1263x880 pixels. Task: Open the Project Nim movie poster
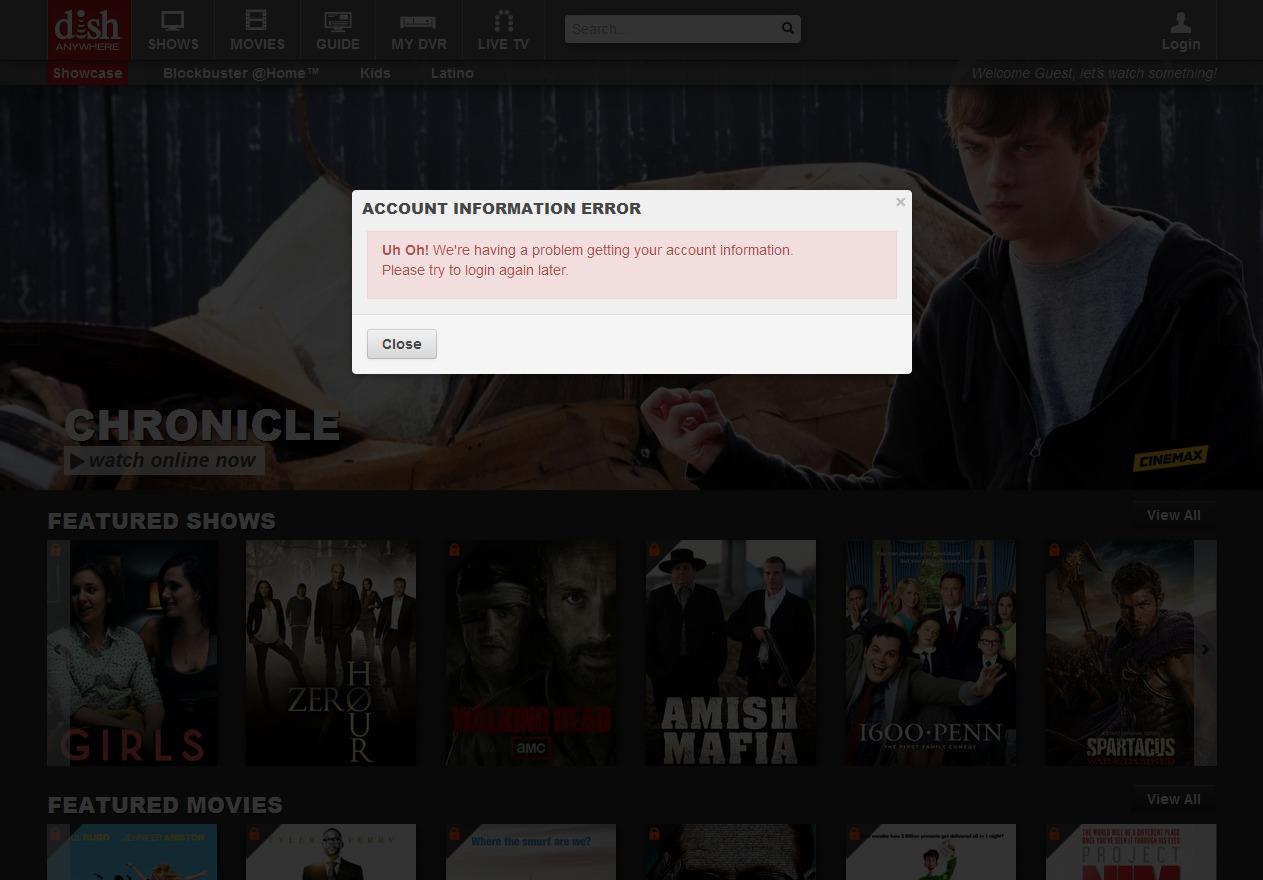coord(1131,852)
